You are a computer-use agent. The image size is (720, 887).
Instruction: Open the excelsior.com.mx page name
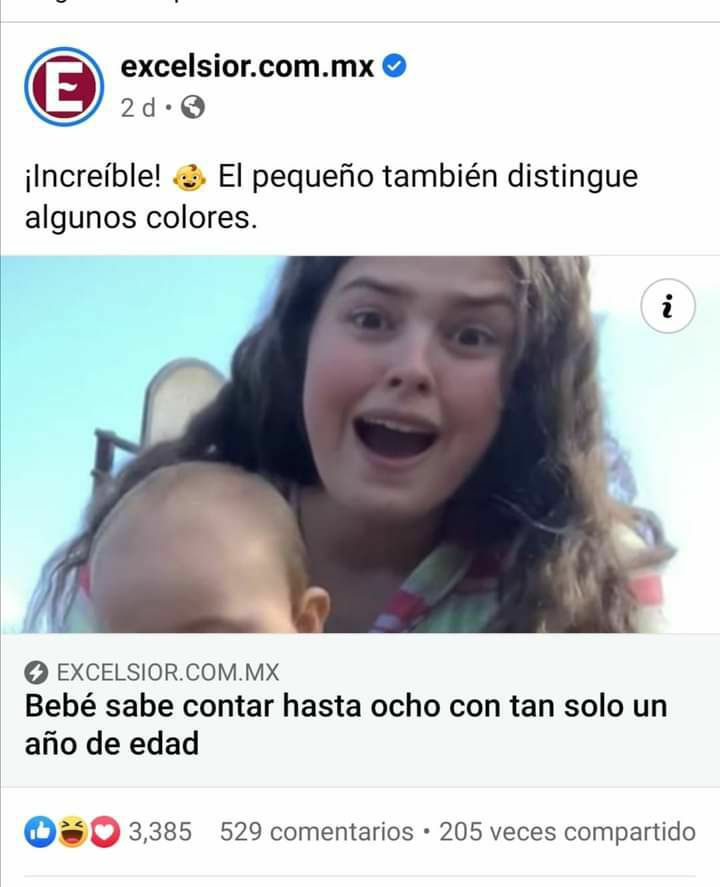coord(247,67)
